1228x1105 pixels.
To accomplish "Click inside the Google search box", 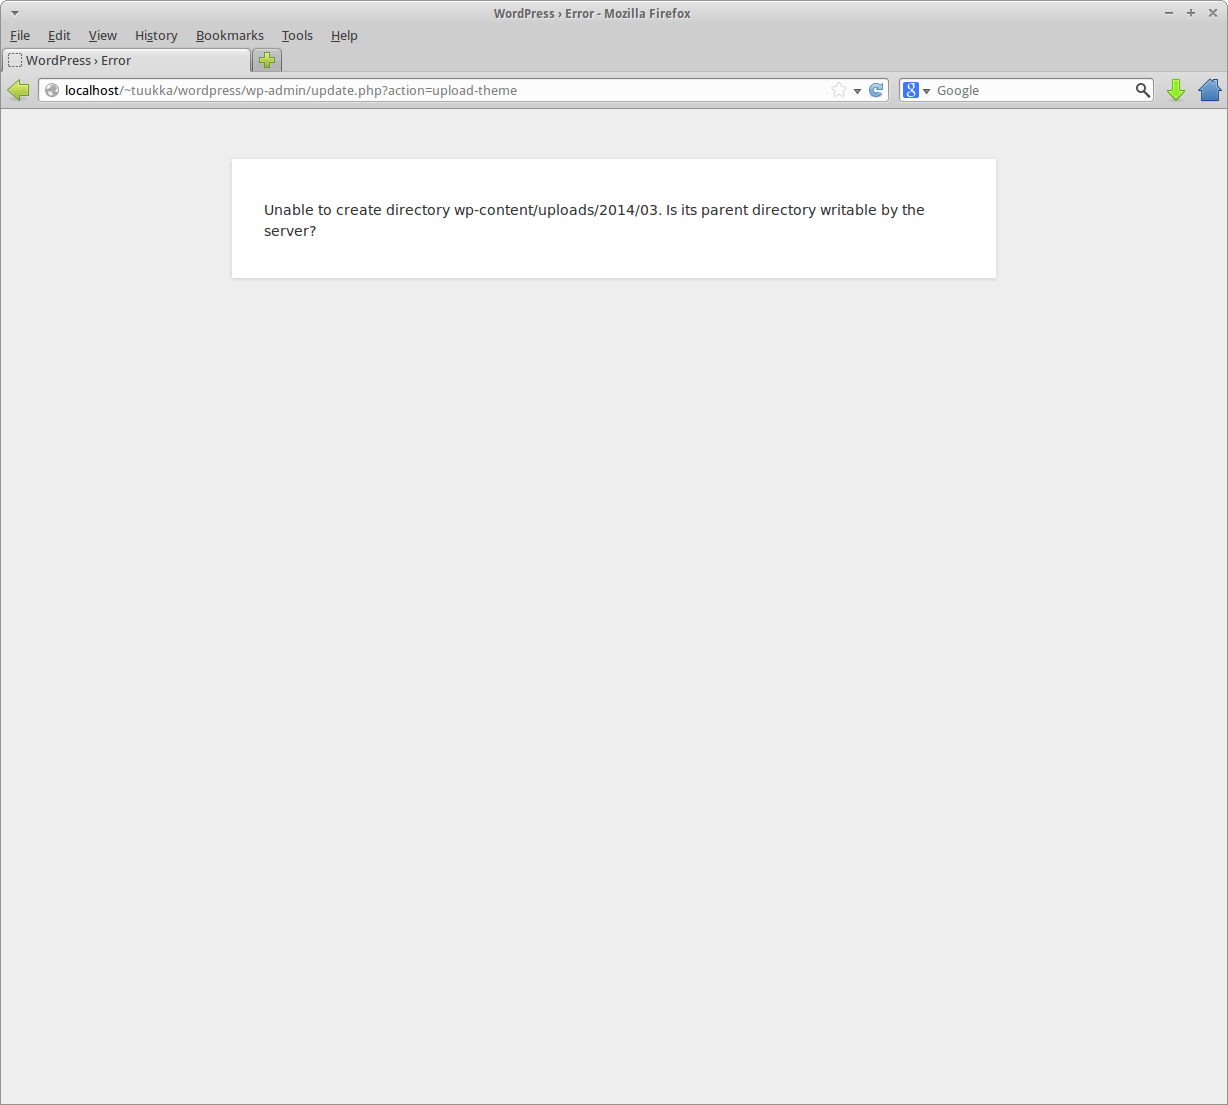I will tap(1033, 90).
